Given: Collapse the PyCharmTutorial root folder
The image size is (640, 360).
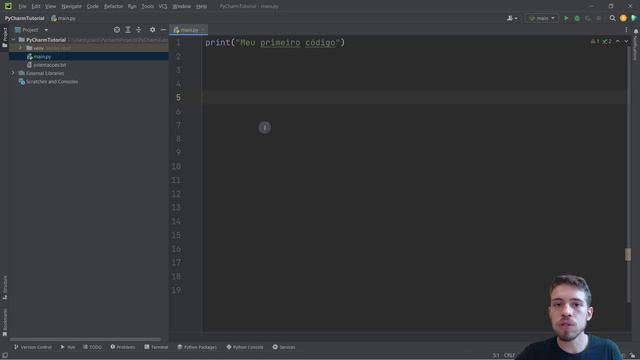Looking at the screenshot, I should (13, 40).
